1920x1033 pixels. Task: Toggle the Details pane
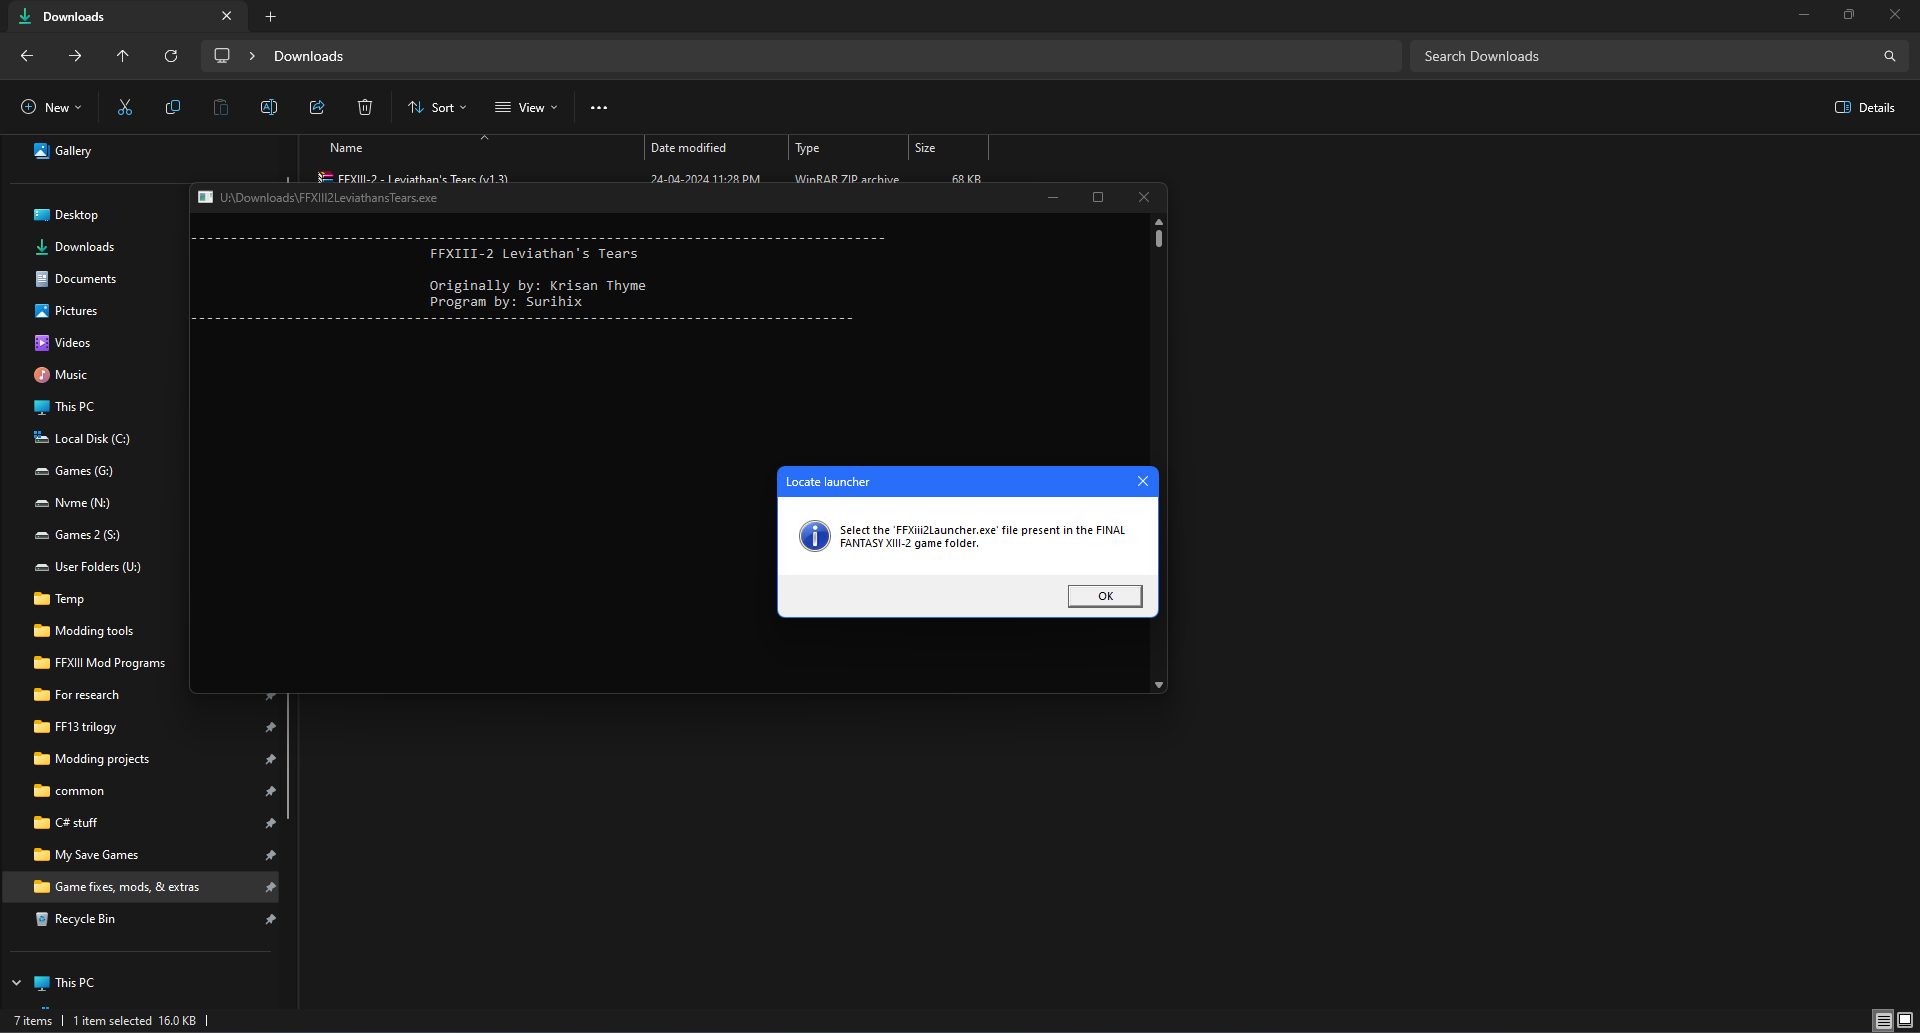pos(1865,107)
